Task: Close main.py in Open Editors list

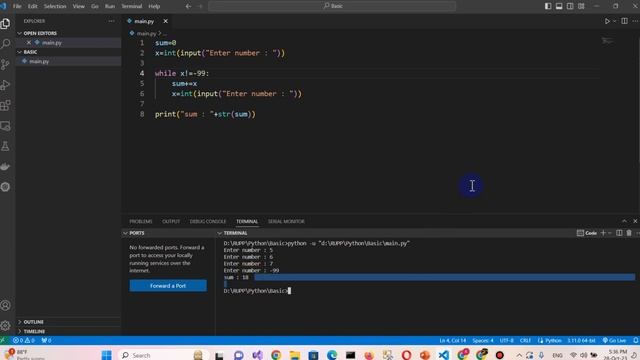Action: click(x=29, y=42)
